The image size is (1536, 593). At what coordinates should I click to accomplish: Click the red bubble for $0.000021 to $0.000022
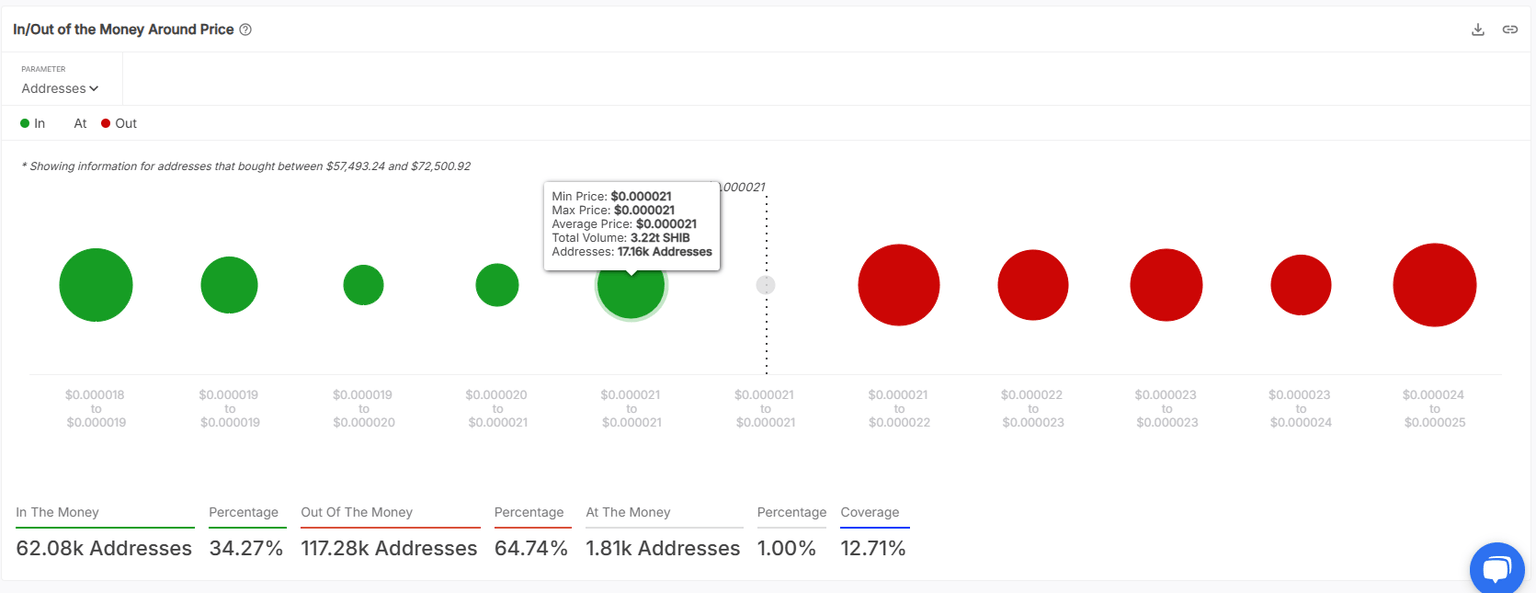(899, 285)
